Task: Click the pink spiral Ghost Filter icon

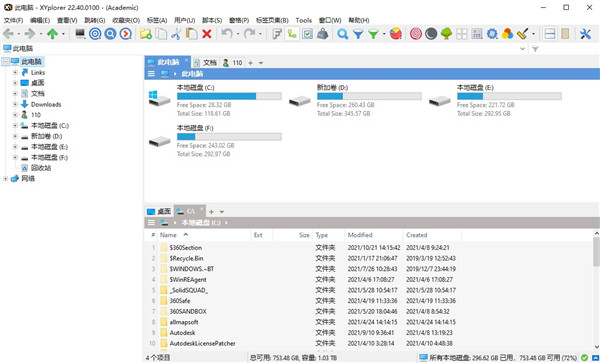Action: pyautogui.click(x=416, y=34)
